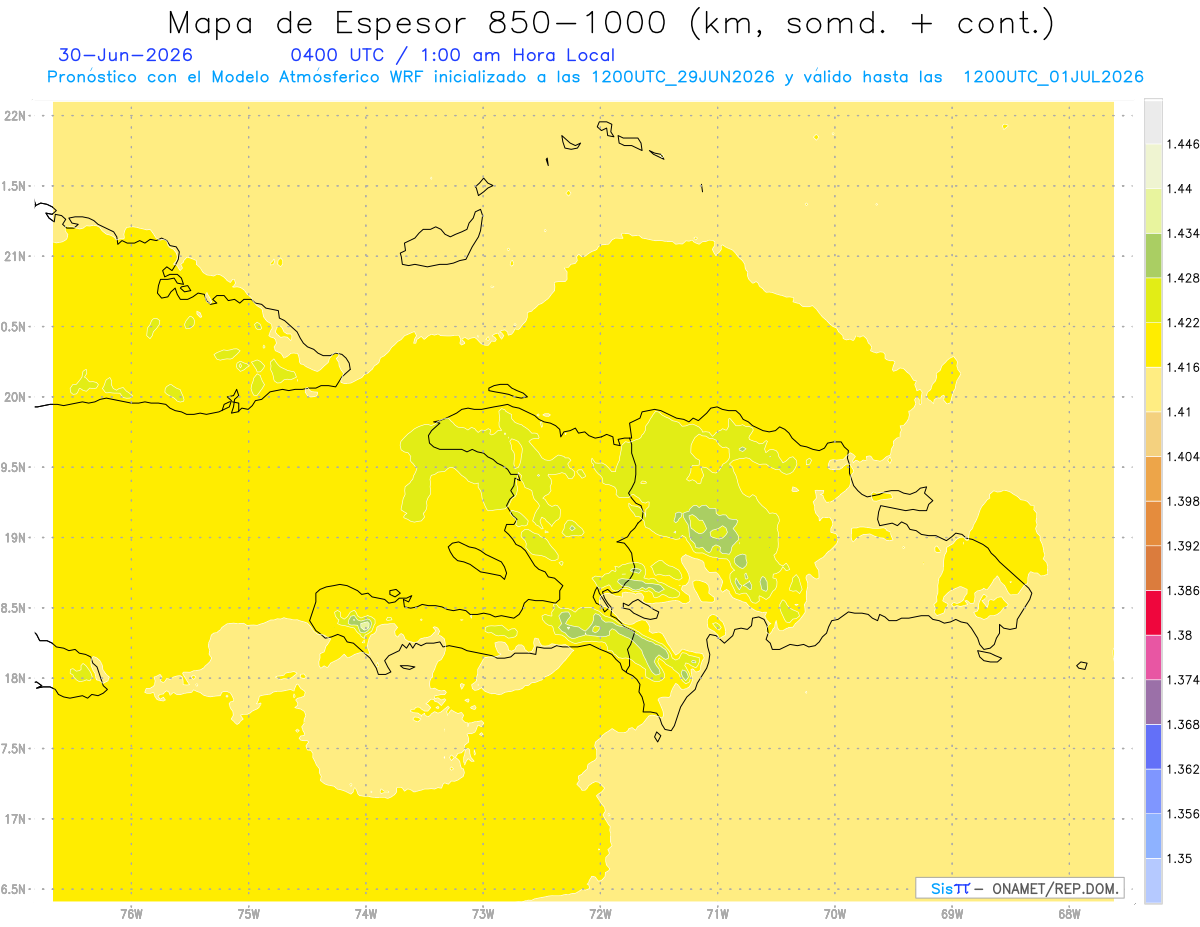
Task: Click the colorbar value '1.35'
Action: (x=1180, y=858)
